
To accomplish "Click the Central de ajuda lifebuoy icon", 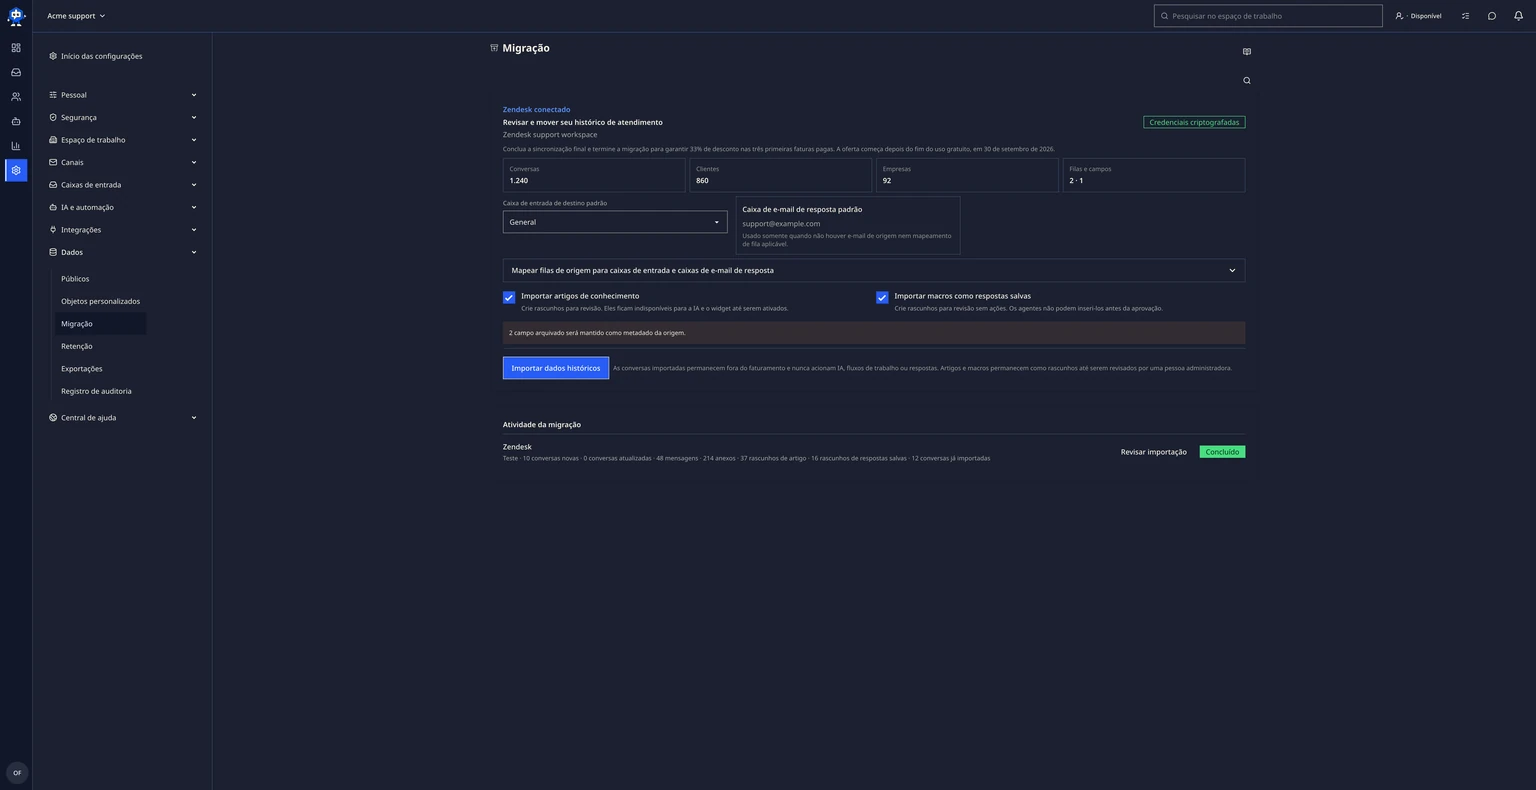I will [53, 418].
